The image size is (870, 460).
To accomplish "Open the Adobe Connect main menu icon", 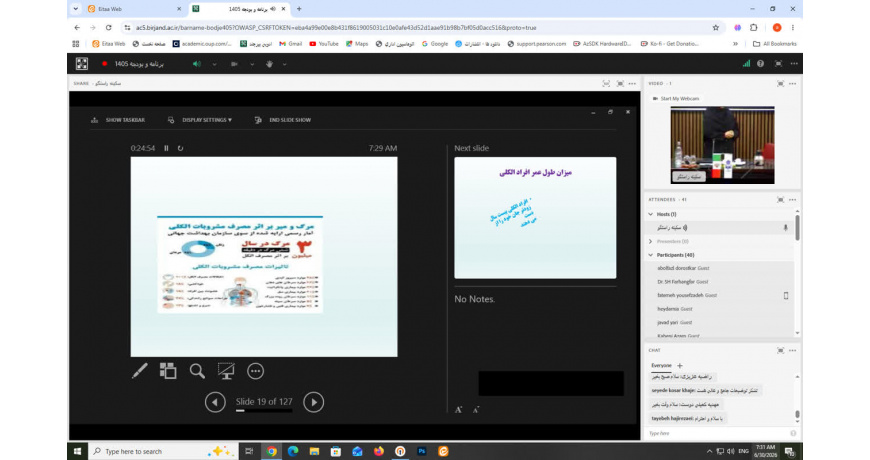I will click(82, 64).
